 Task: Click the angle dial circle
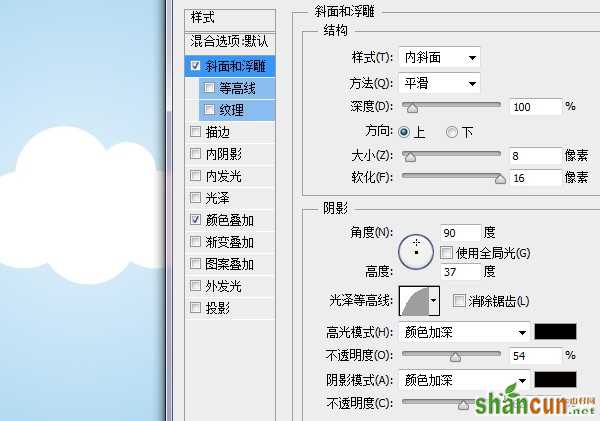click(416, 252)
